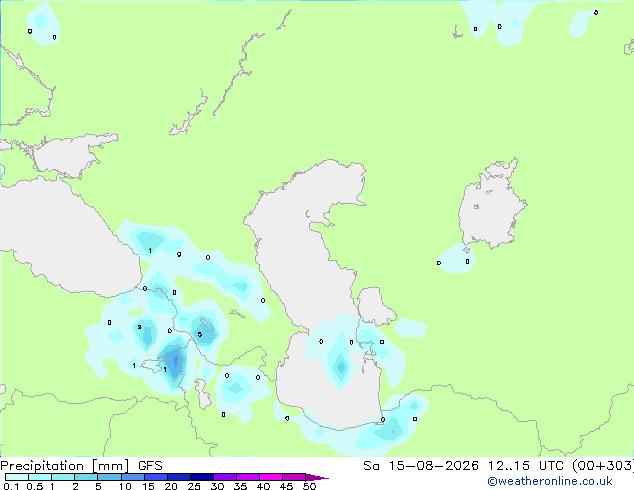Image resolution: width=634 pixels, height=490 pixels.
Task: Click the legend label '25'
Action: pos(194,486)
